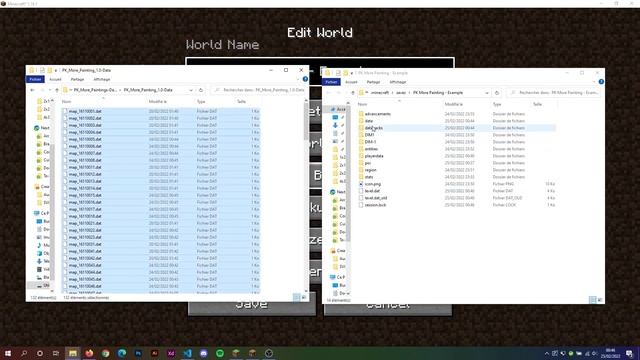
Task: Click help icon in PK_More_Painting_1.0-Data window
Action: click(305, 79)
